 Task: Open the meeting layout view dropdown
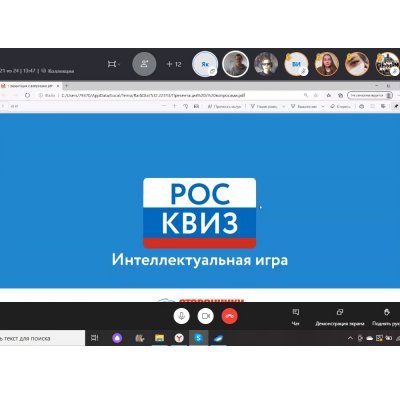tap(114, 64)
